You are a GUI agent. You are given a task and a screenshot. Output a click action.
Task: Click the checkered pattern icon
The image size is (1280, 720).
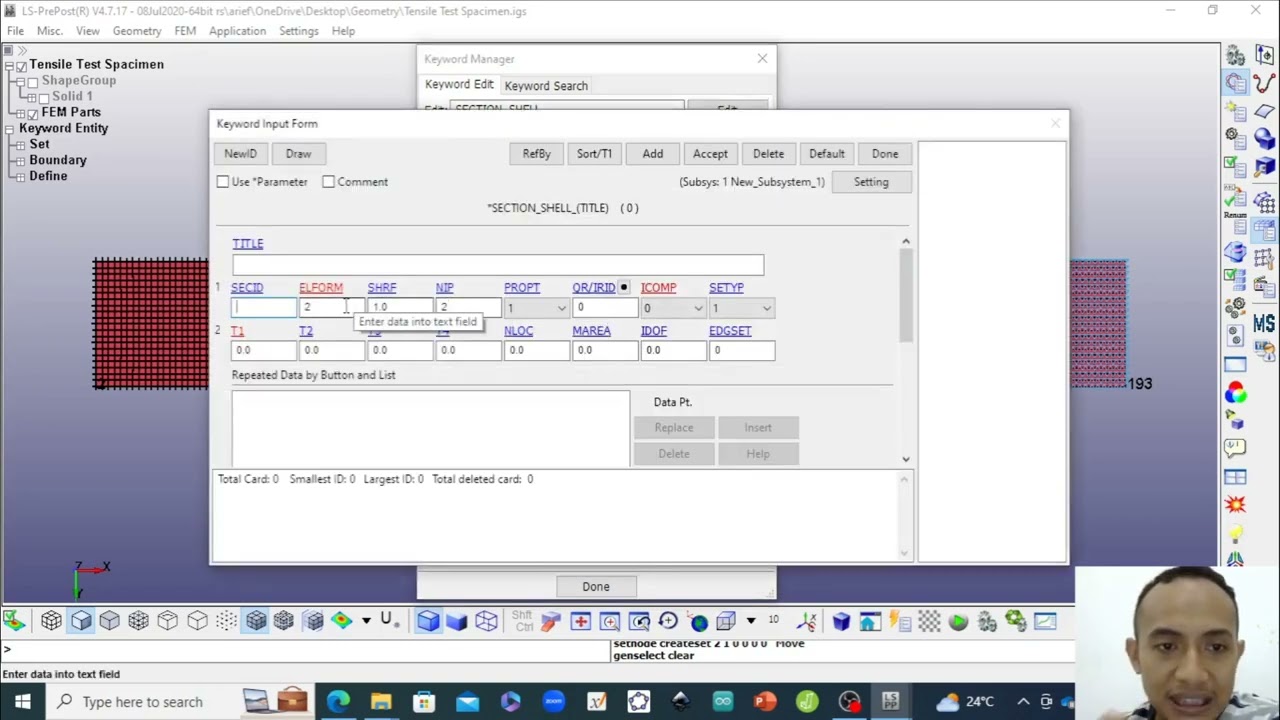[929, 622]
